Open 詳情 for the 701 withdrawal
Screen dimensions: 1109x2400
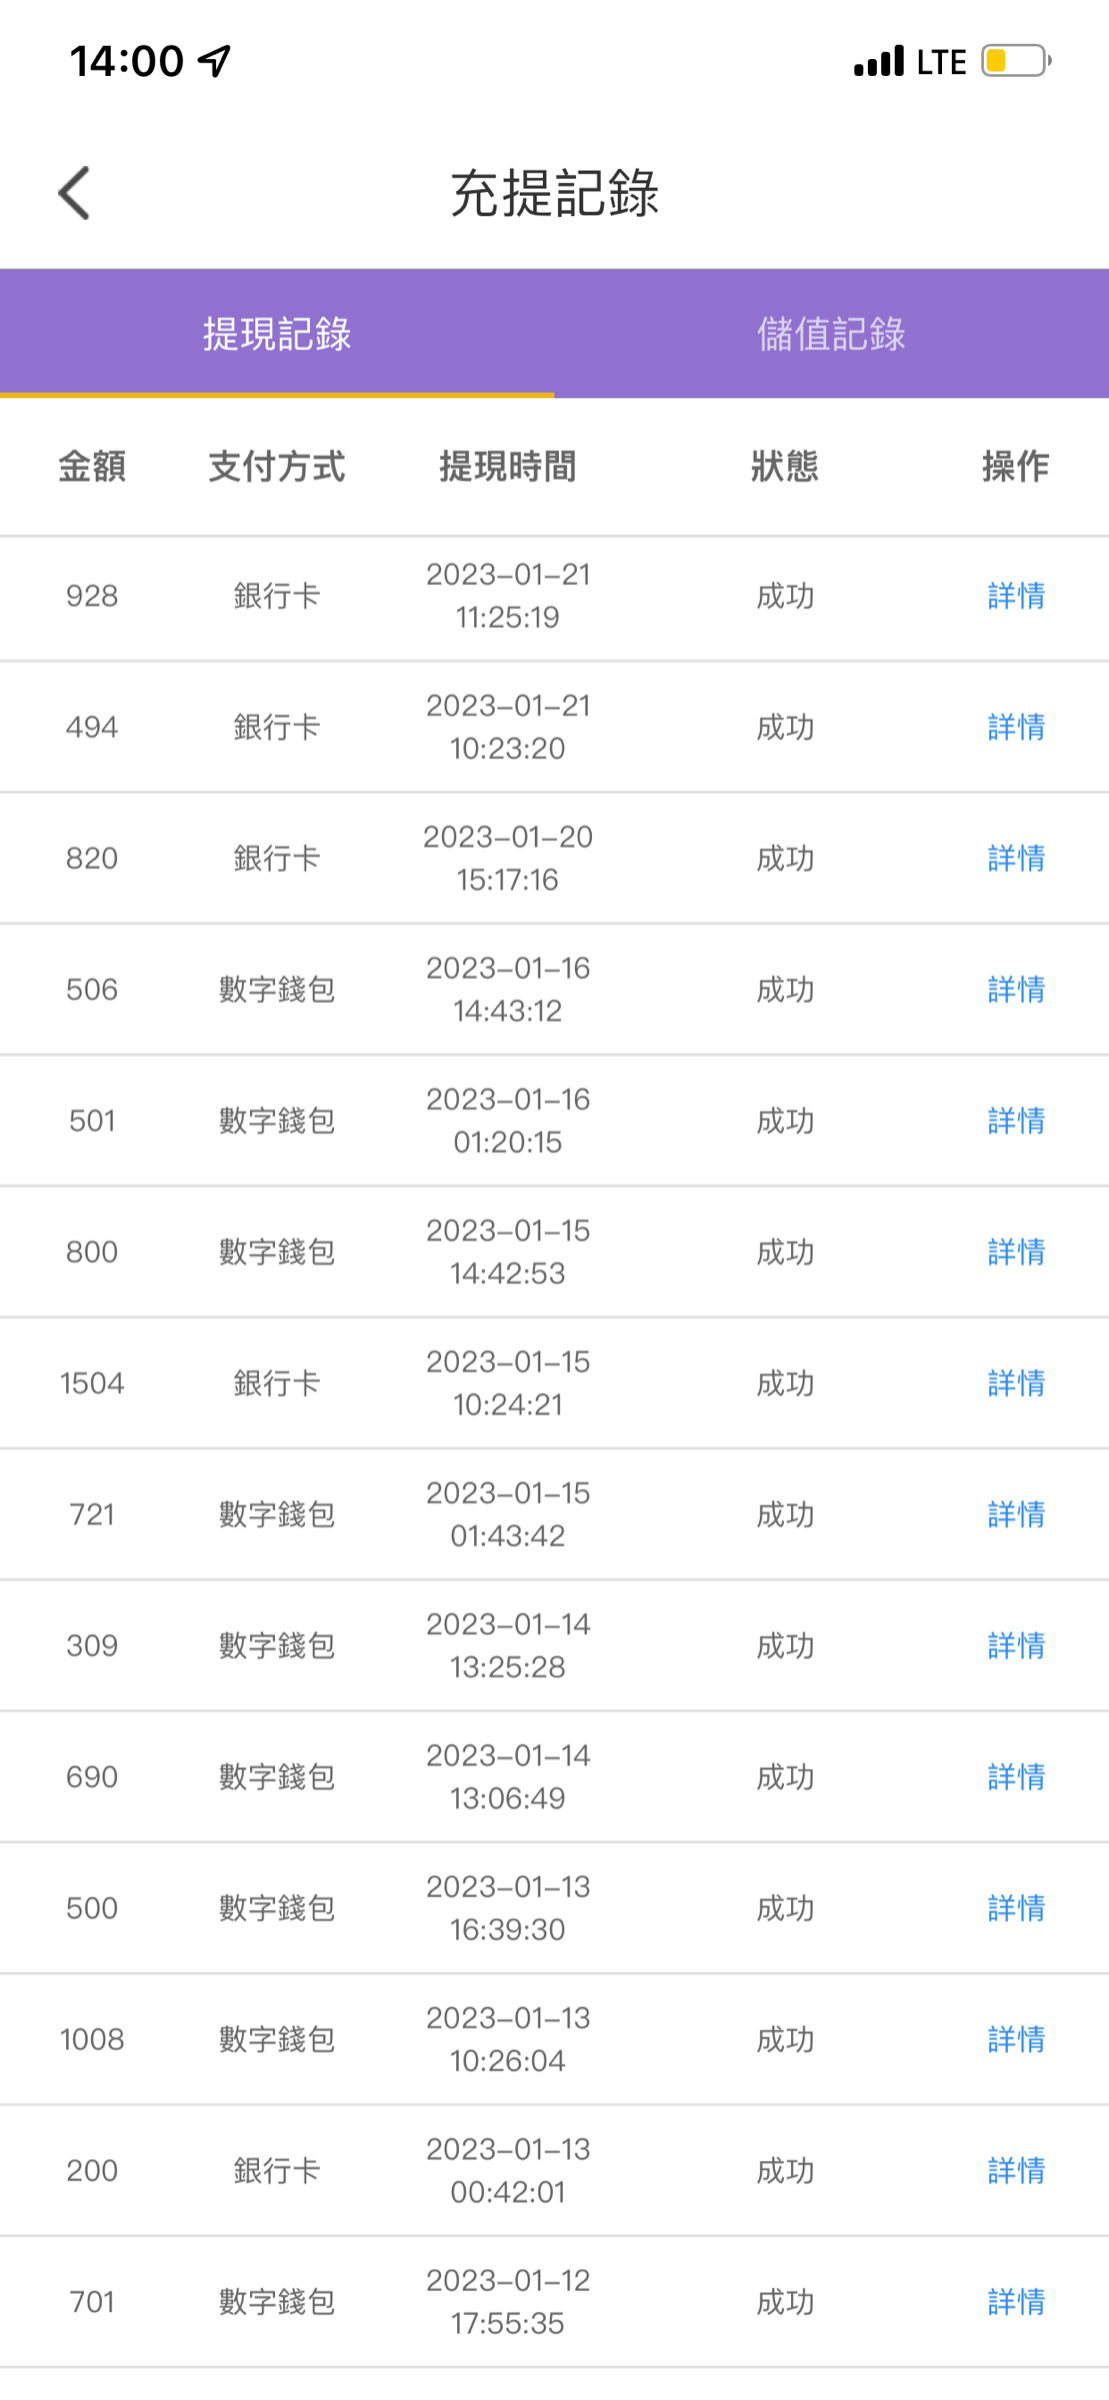pos(1016,2303)
